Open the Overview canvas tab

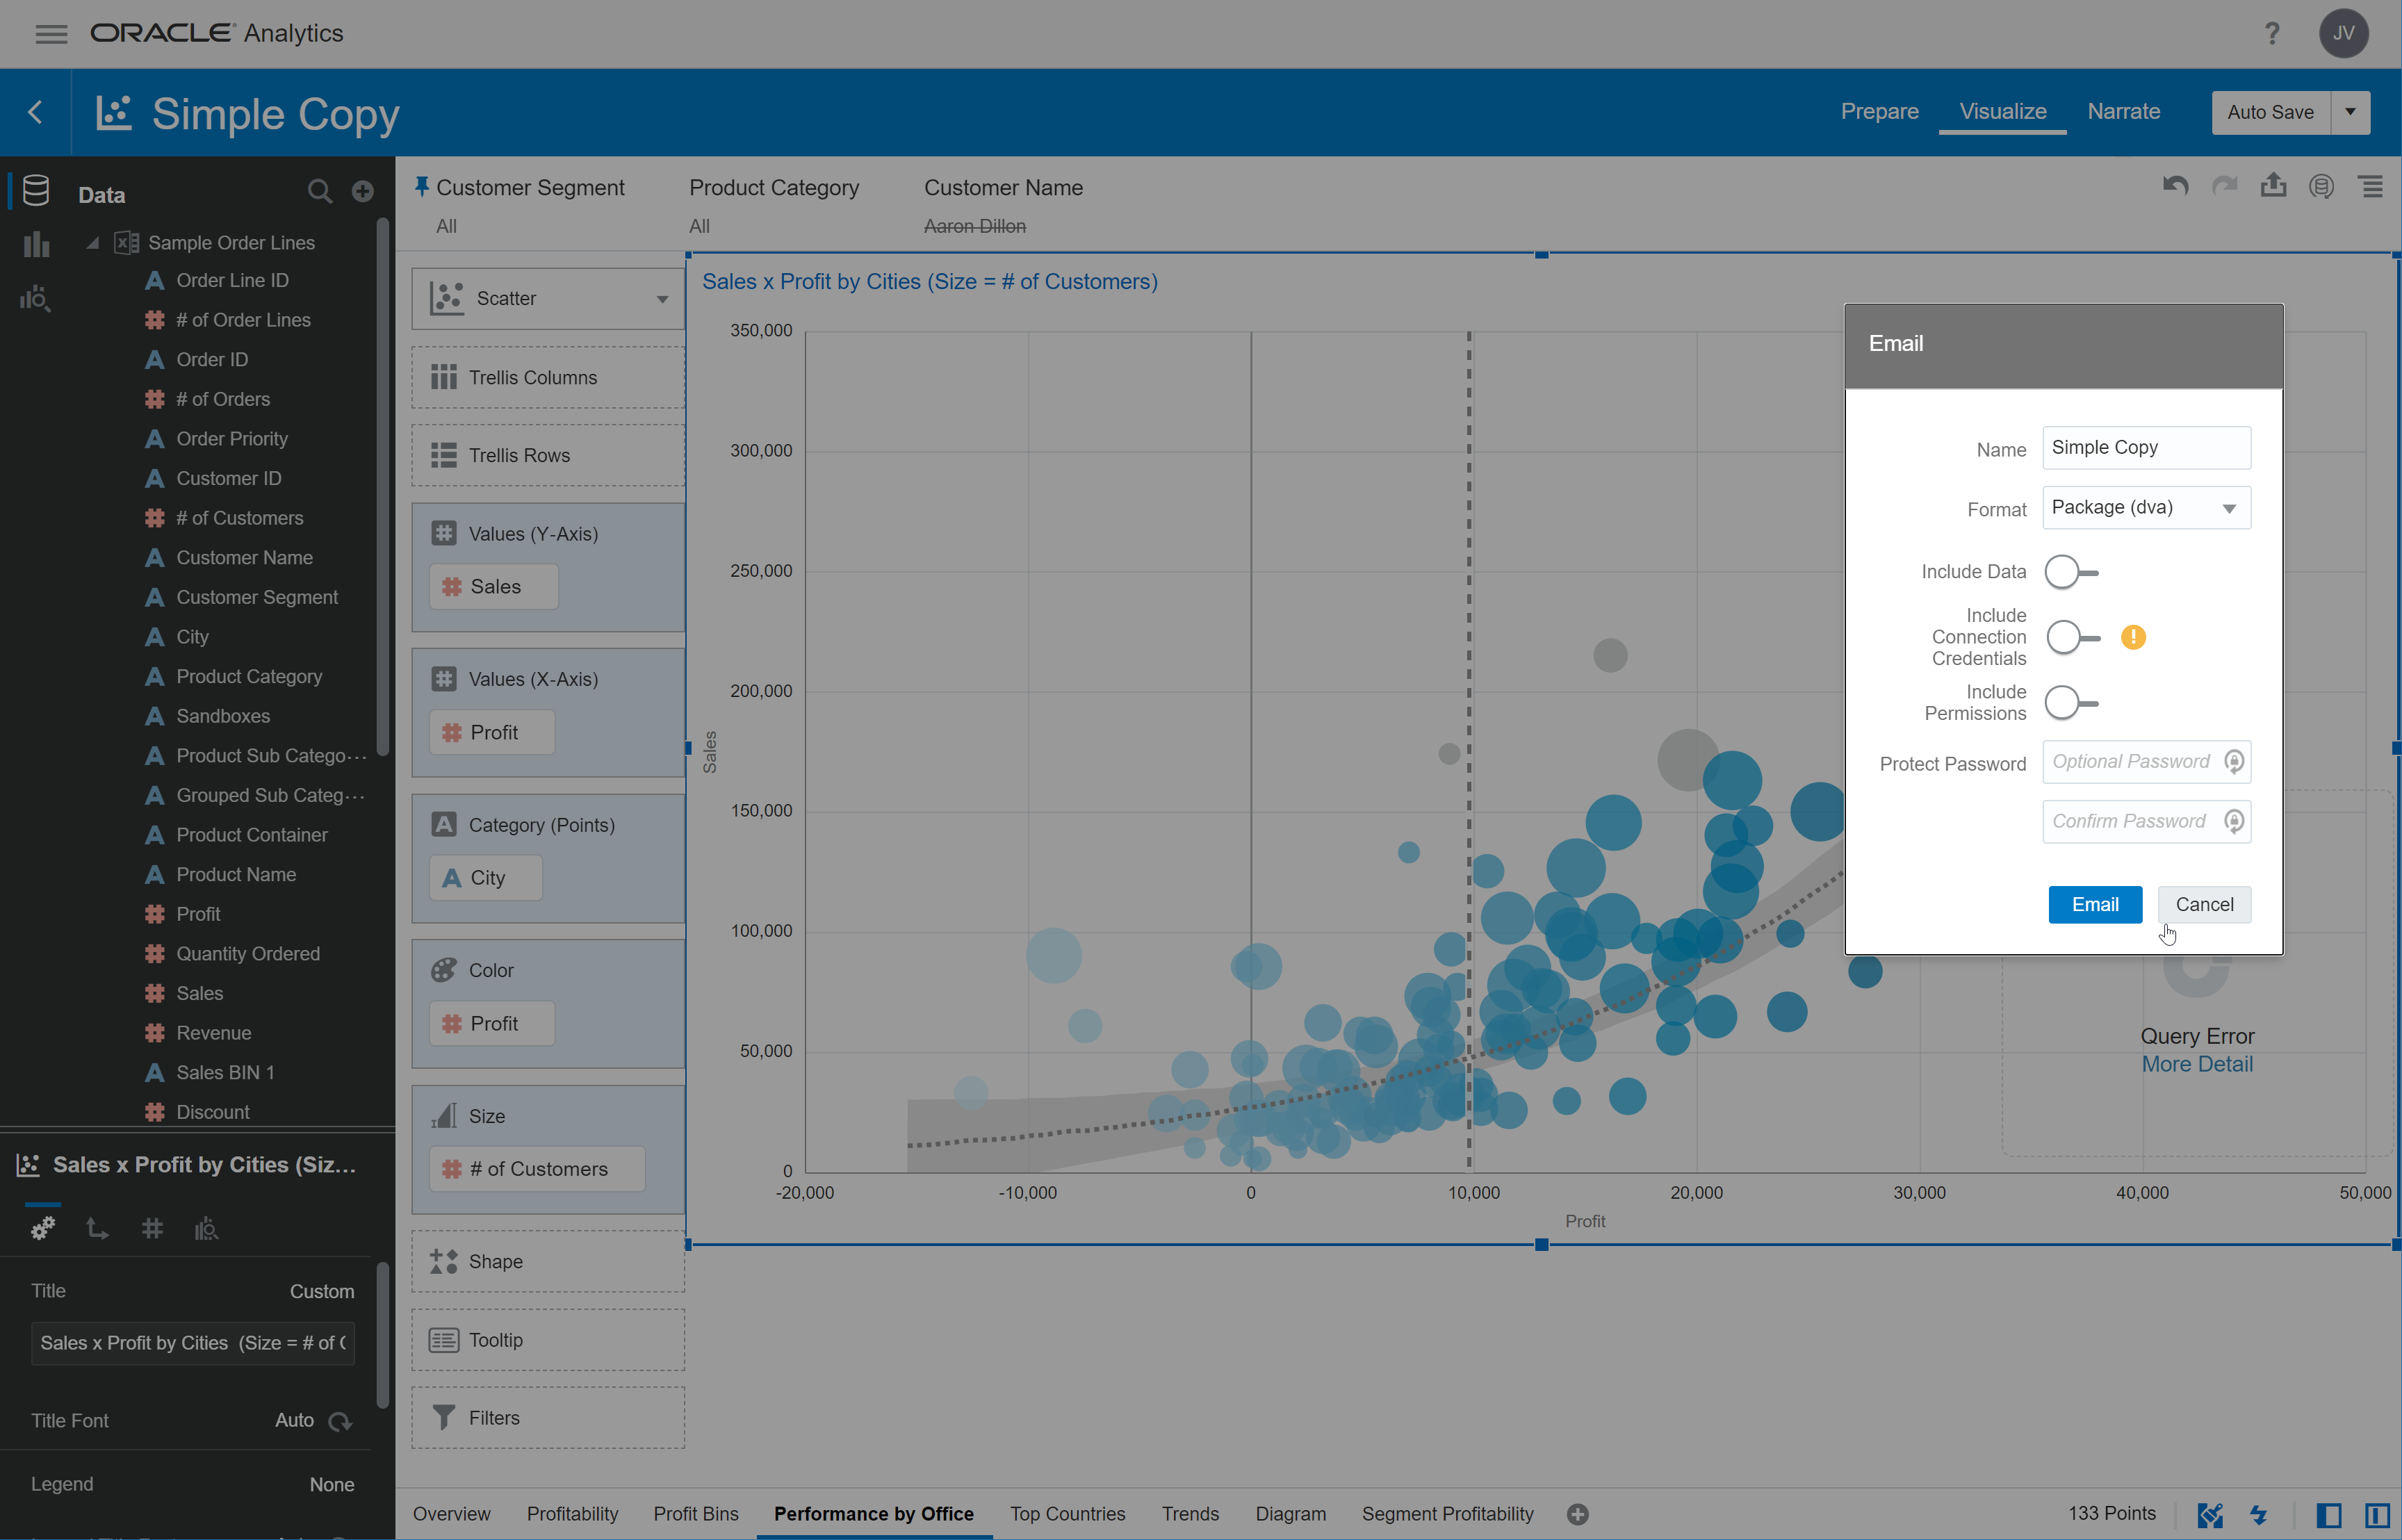tap(451, 1514)
